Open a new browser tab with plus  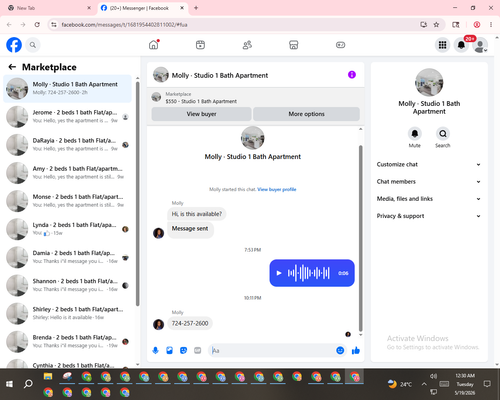(x=196, y=8)
